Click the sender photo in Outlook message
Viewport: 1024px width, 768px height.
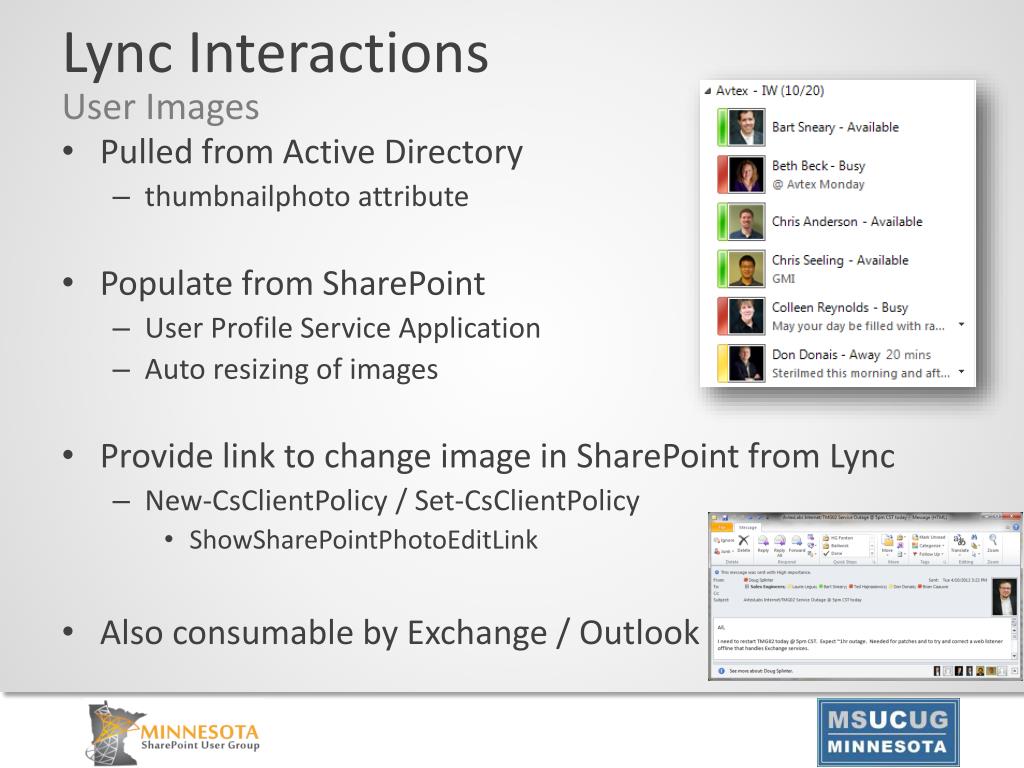pyautogui.click(x=1004, y=597)
